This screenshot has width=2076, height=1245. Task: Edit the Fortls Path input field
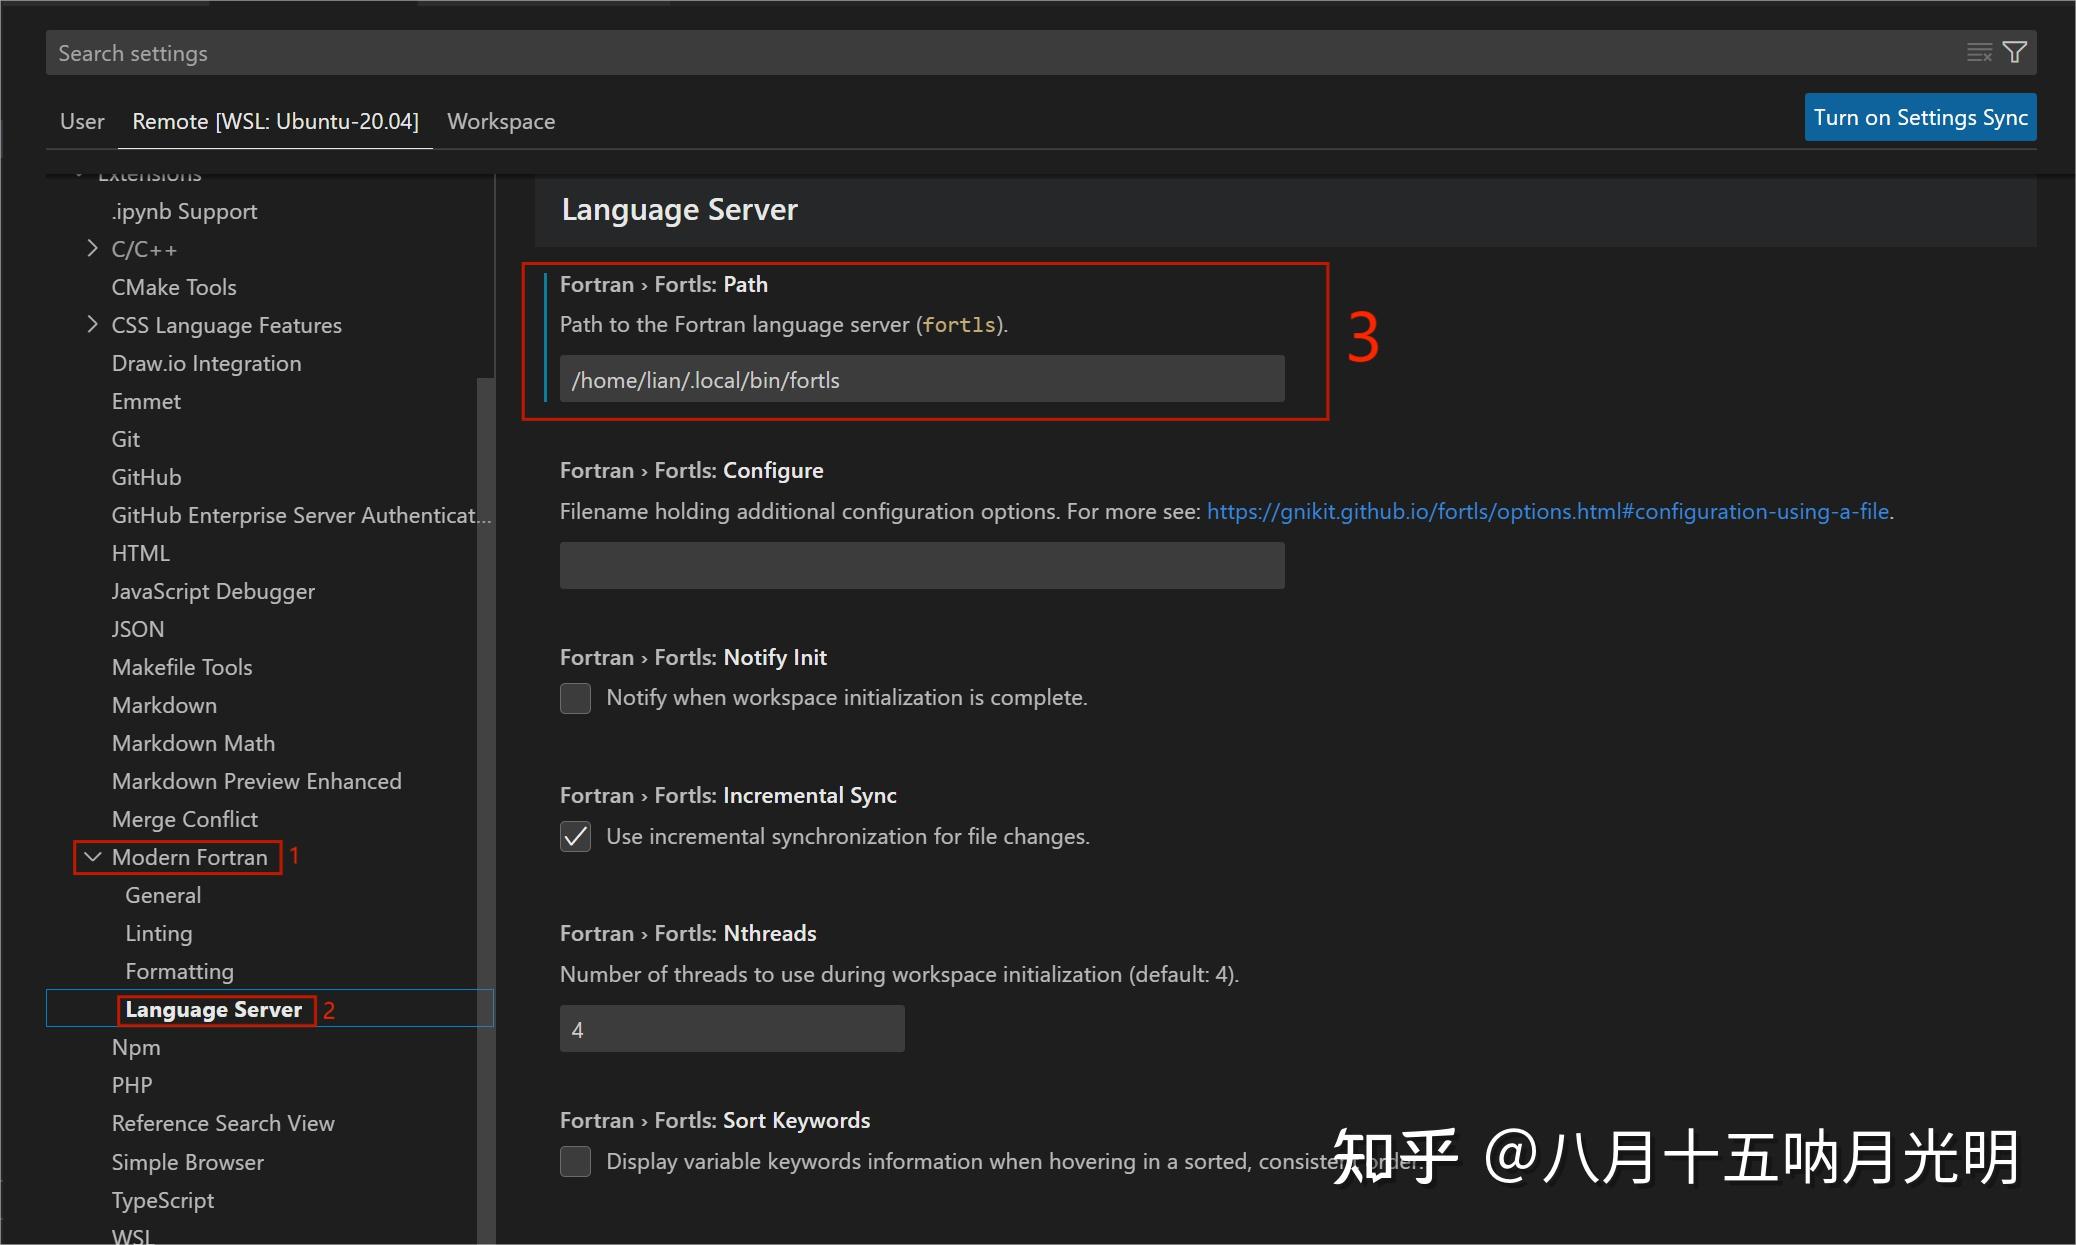pyautogui.click(x=920, y=379)
